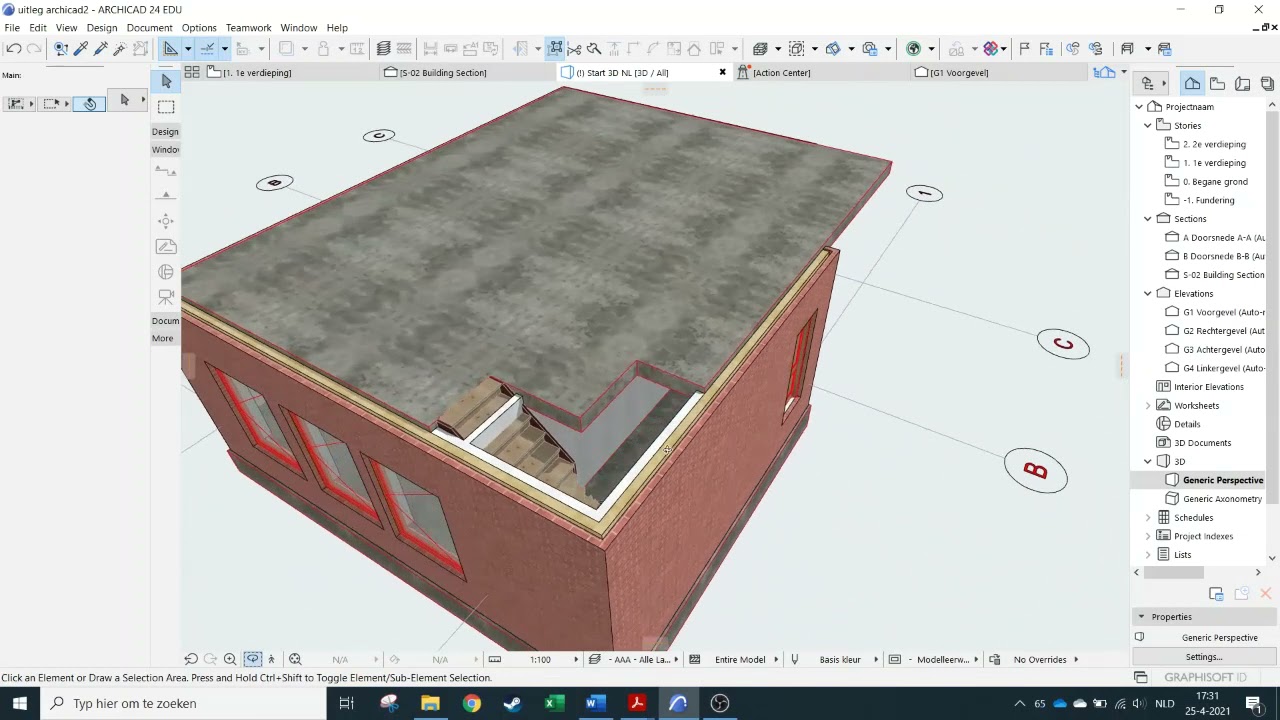This screenshot has height=720, width=1280.
Task: Switch to the G1 Voorgevel tab
Action: click(x=997, y=72)
